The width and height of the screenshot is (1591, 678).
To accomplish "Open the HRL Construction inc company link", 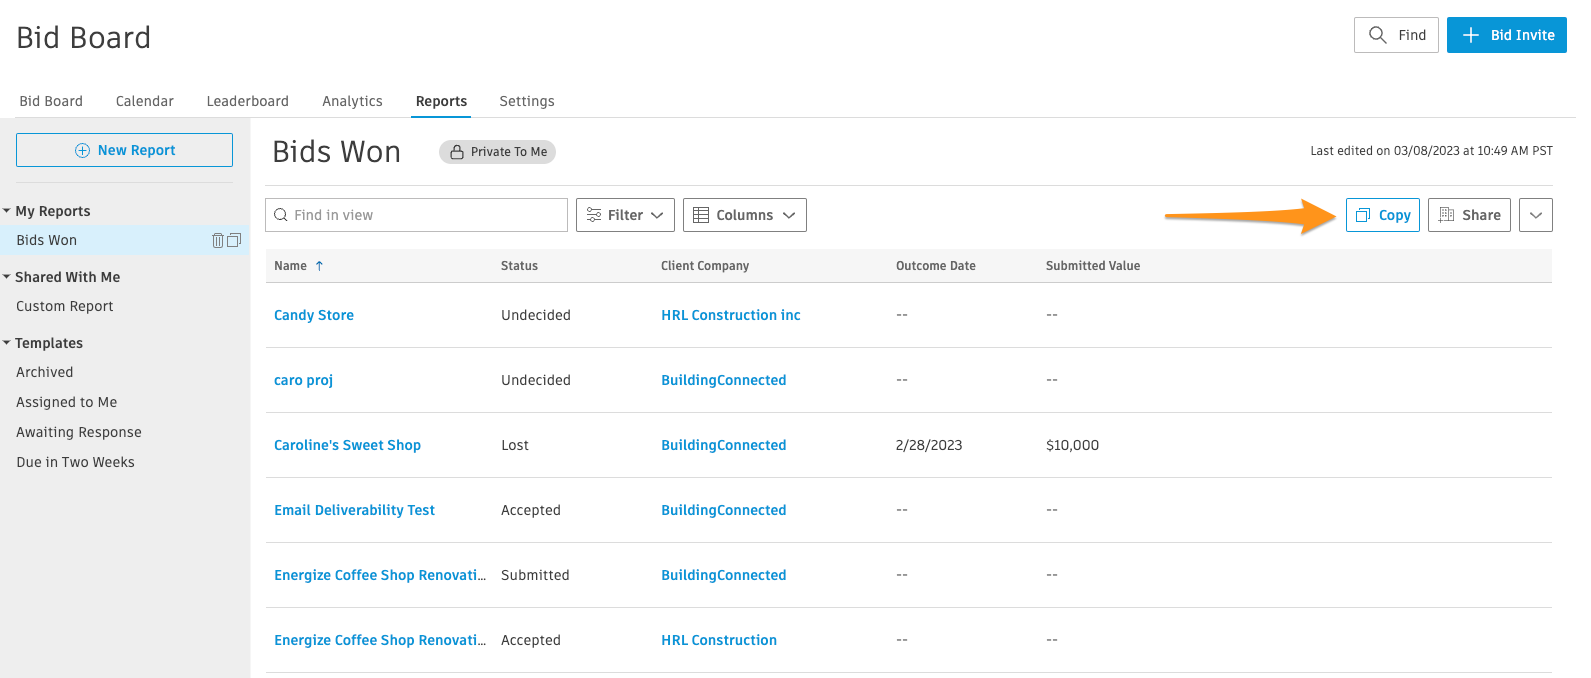I will (x=730, y=315).
